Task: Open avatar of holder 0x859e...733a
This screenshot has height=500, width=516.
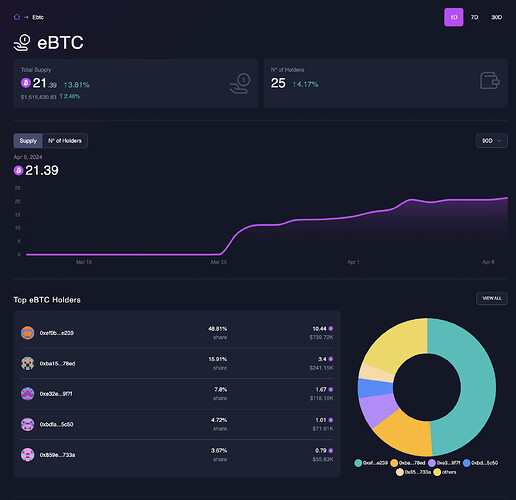Action: [x=28, y=455]
